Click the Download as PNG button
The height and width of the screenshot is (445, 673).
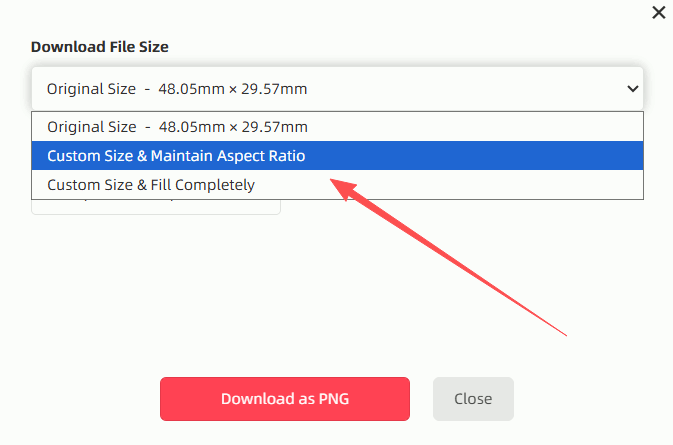pos(285,399)
